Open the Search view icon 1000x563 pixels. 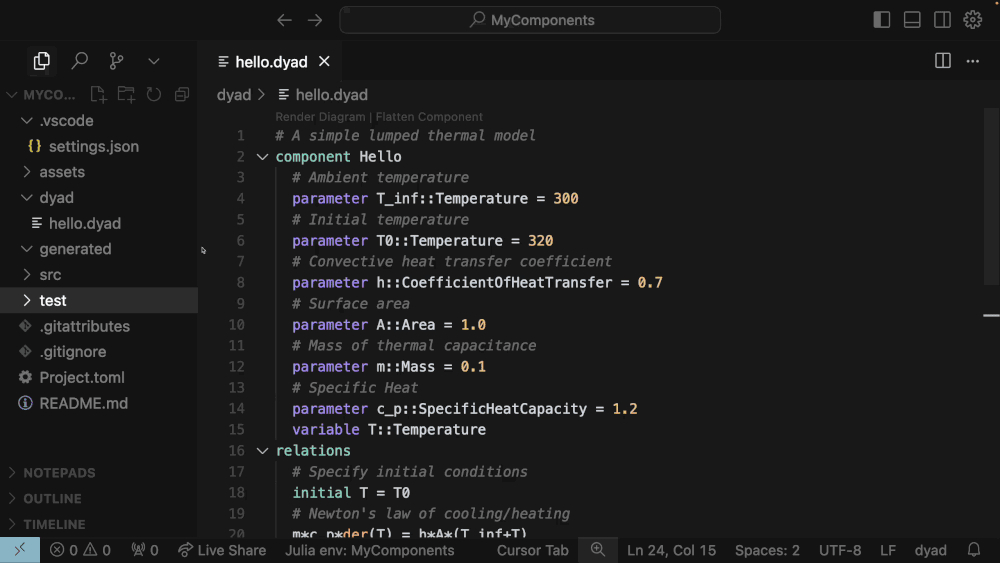80,61
